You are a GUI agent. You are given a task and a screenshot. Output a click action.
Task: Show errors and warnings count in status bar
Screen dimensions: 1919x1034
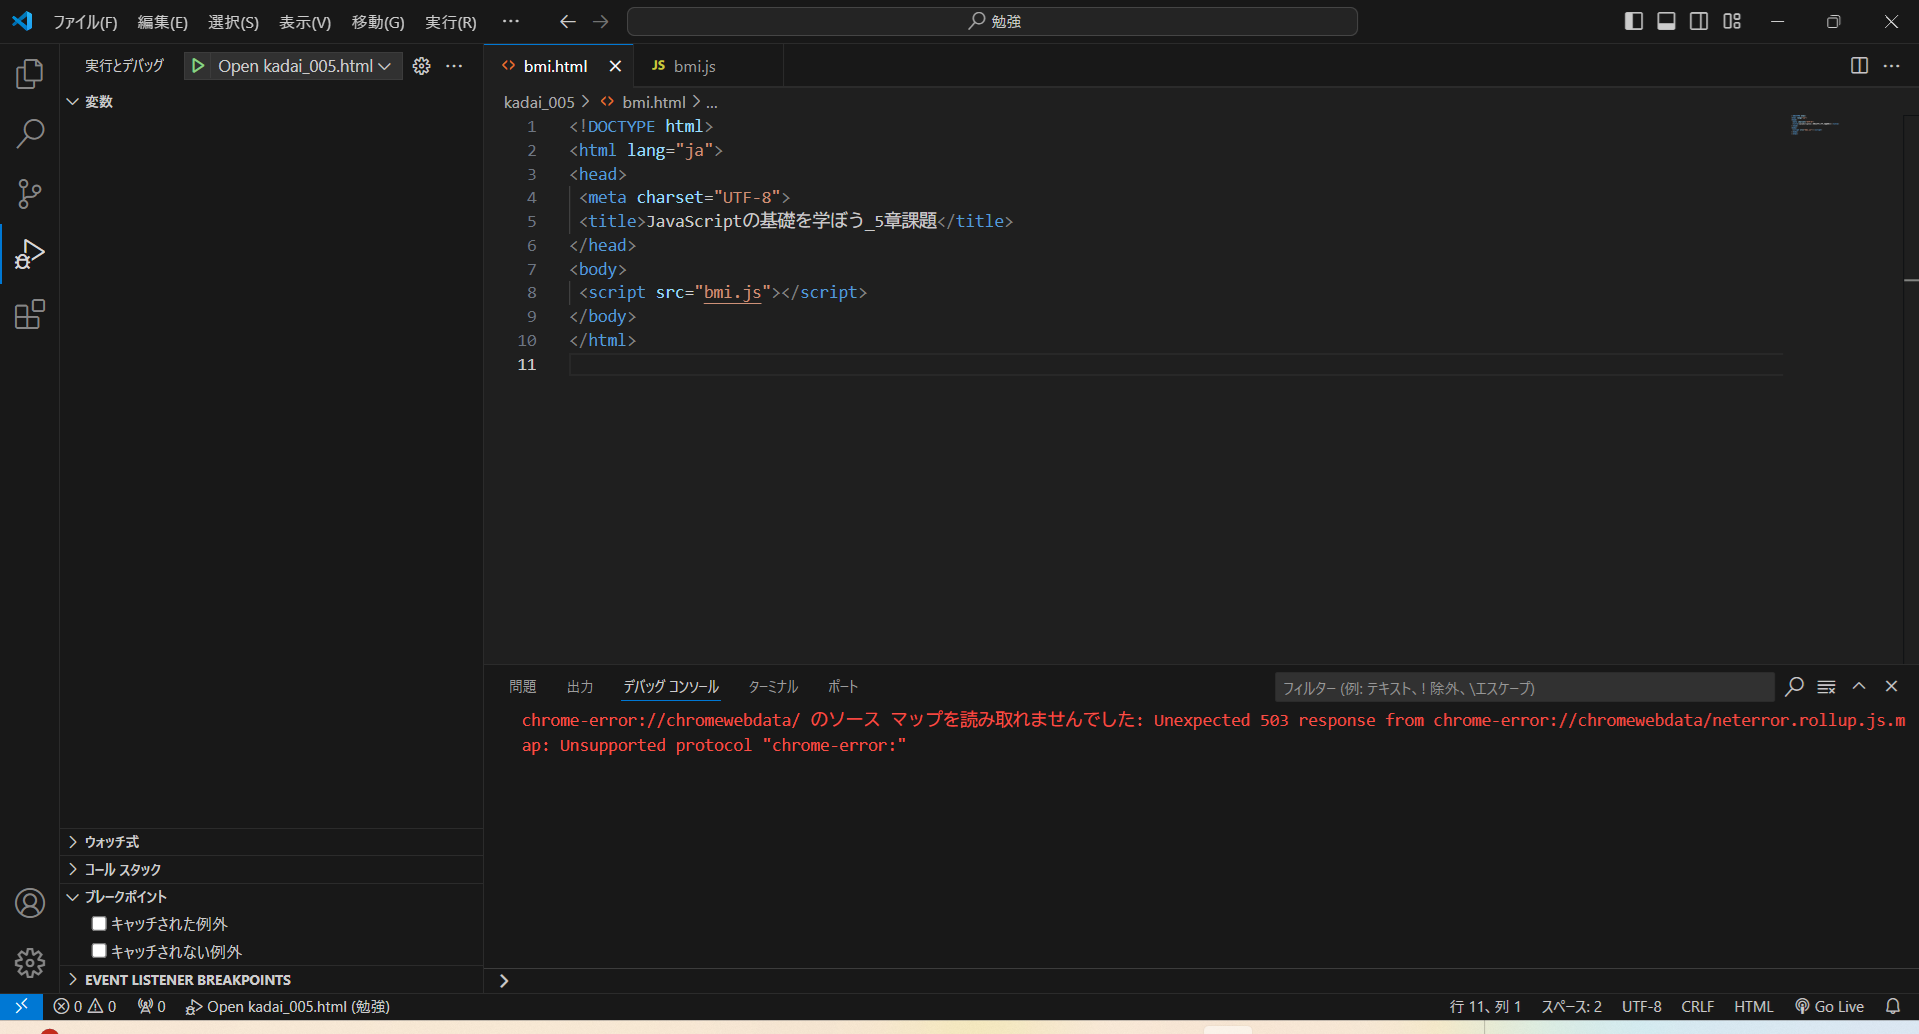pyautogui.click(x=85, y=1006)
